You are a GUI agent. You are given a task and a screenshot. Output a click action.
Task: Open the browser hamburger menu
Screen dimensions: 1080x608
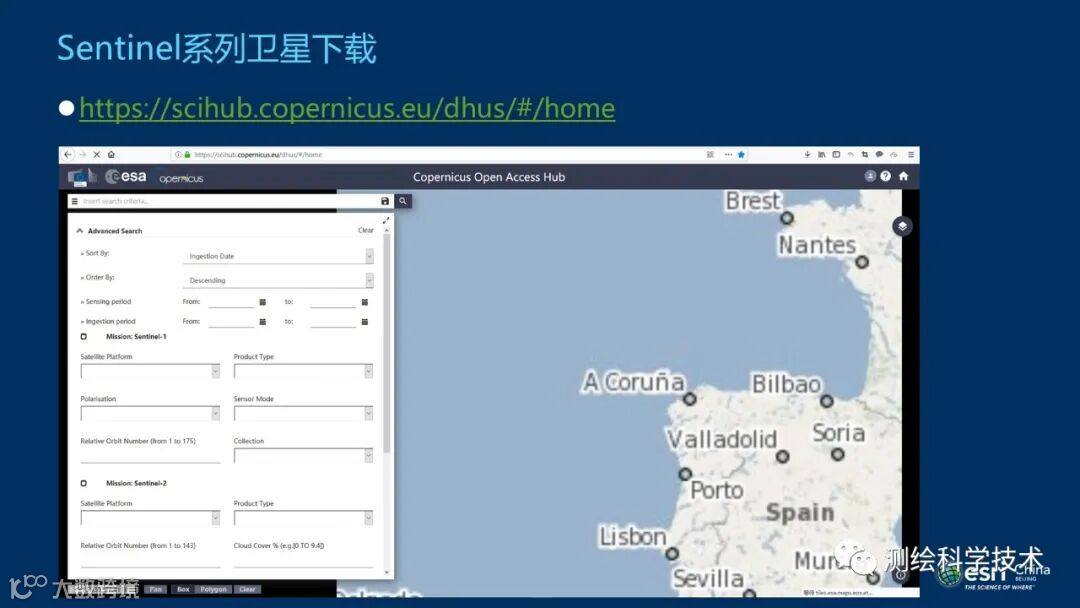(x=911, y=154)
